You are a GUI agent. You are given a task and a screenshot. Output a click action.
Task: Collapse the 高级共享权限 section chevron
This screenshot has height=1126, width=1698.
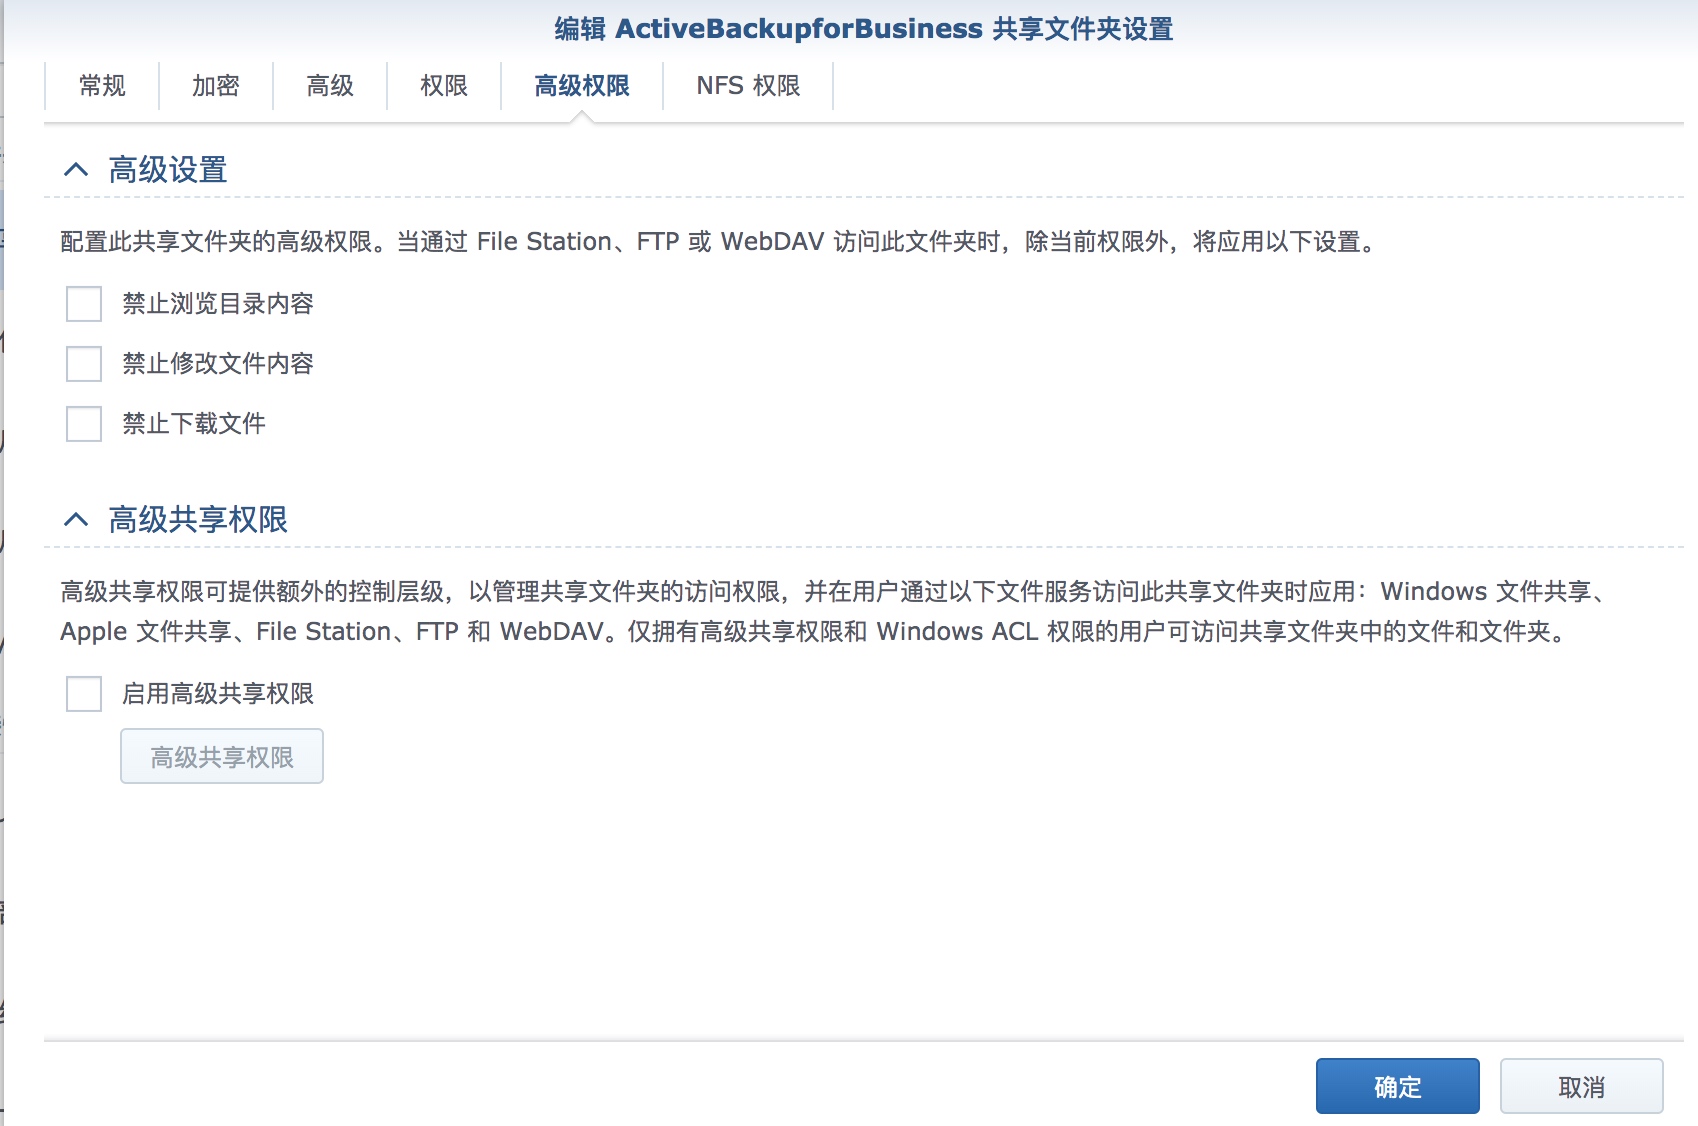76,520
